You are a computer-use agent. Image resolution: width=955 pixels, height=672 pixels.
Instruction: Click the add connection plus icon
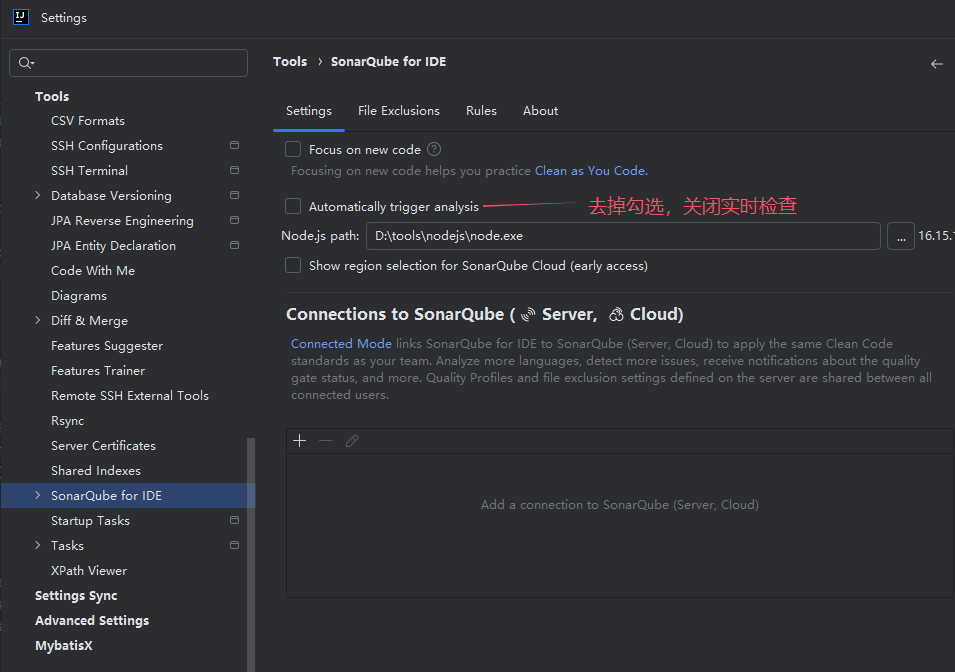pos(299,441)
